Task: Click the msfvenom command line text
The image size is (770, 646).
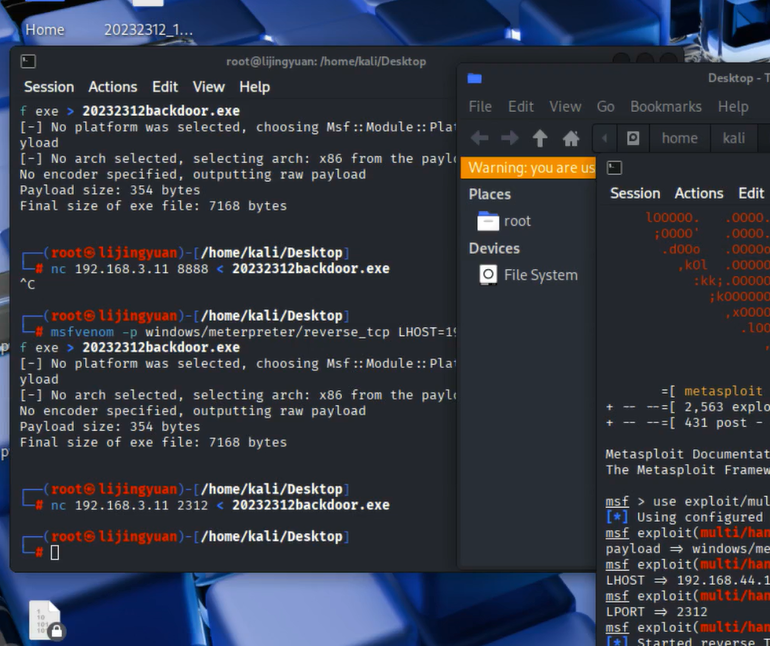Action: click(253, 332)
